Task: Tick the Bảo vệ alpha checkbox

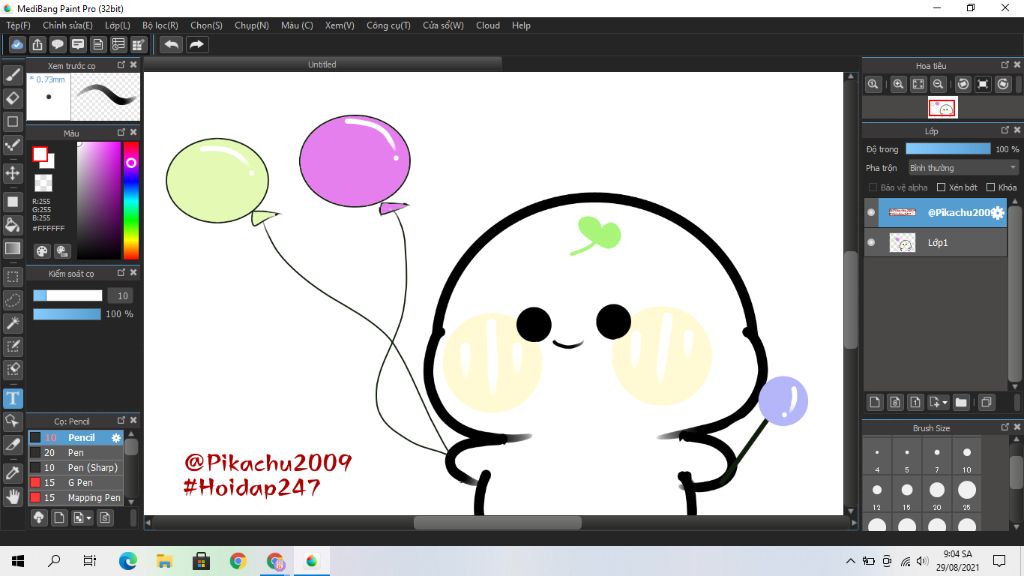Action: (x=872, y=187)
